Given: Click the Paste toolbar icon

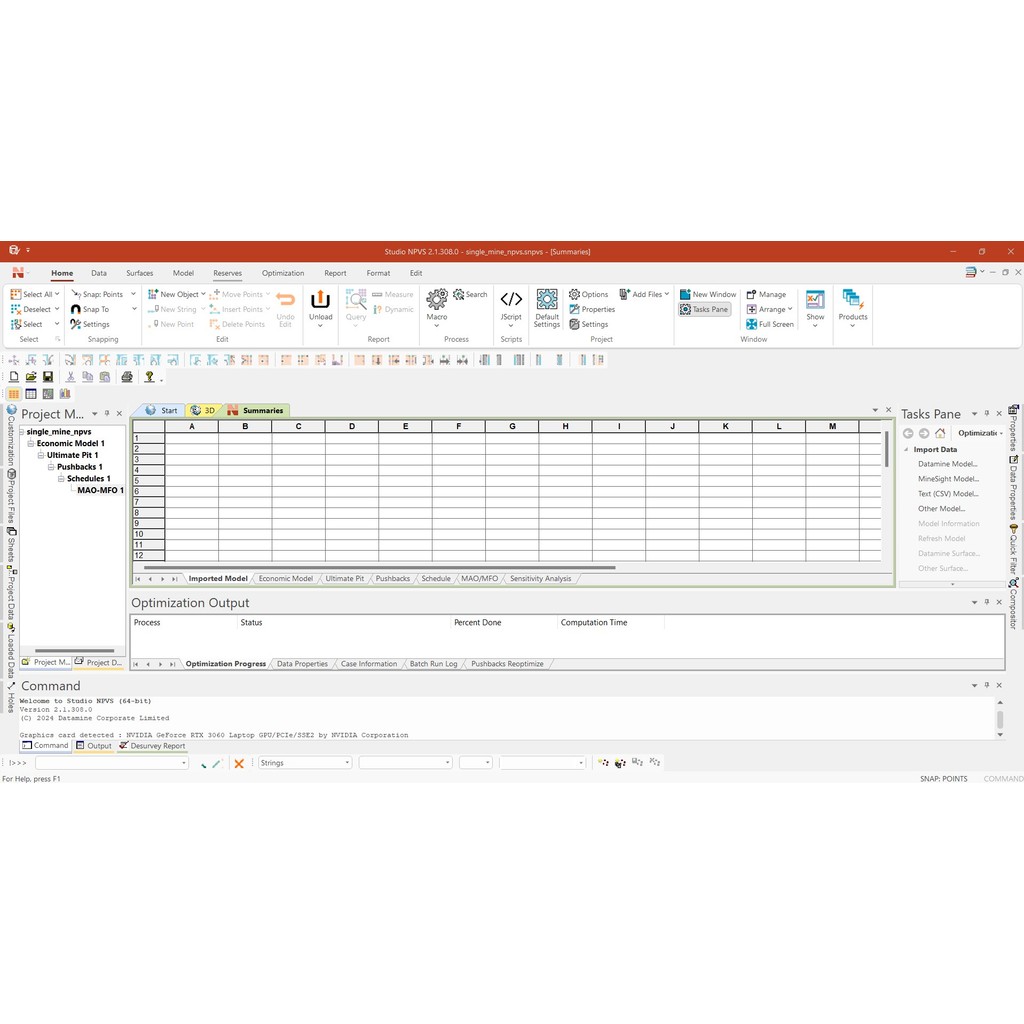Looking at the screenshot, I should point(104,377).
